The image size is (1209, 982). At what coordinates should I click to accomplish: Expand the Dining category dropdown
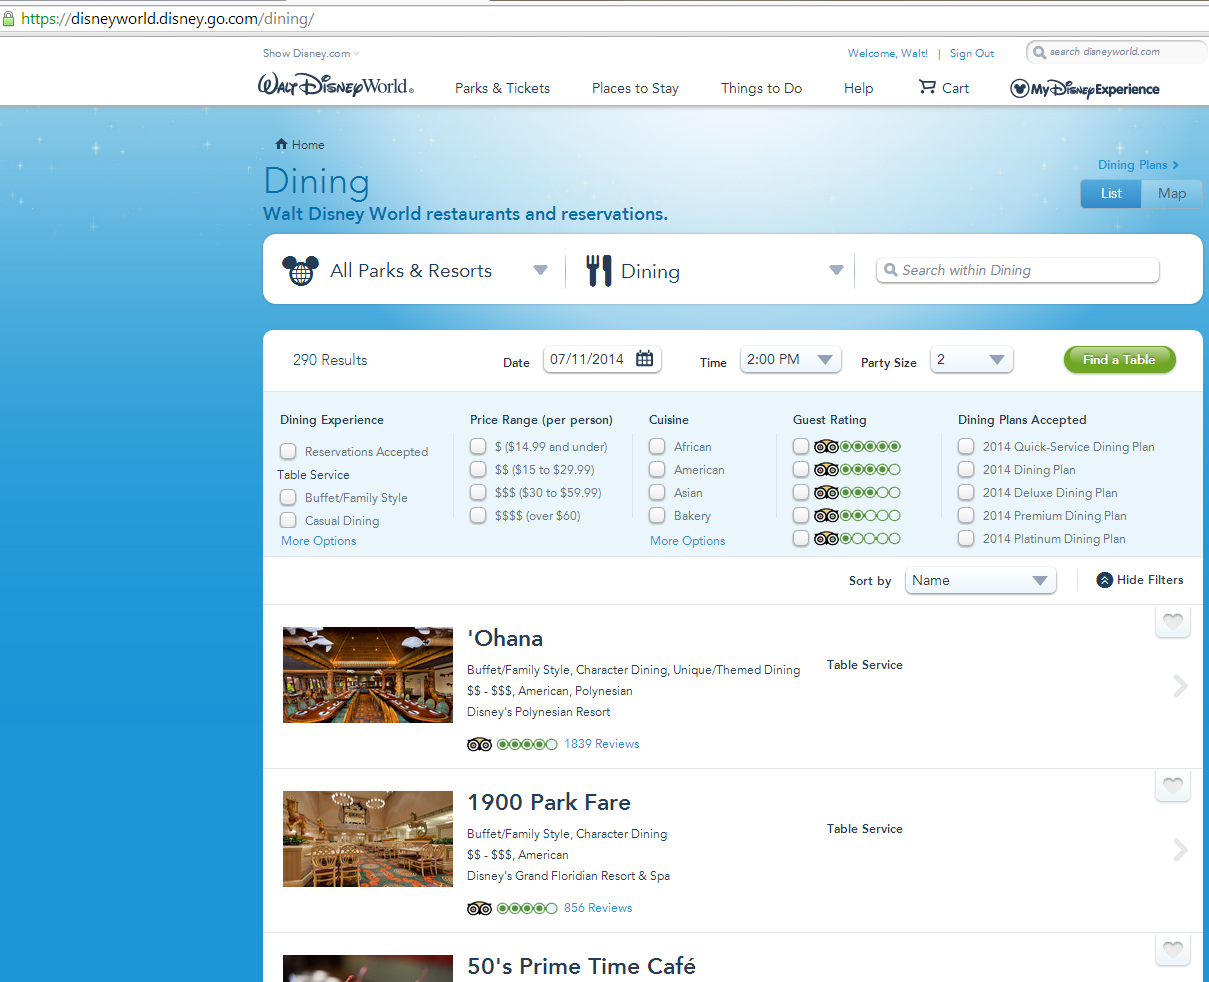click(836, 270)
